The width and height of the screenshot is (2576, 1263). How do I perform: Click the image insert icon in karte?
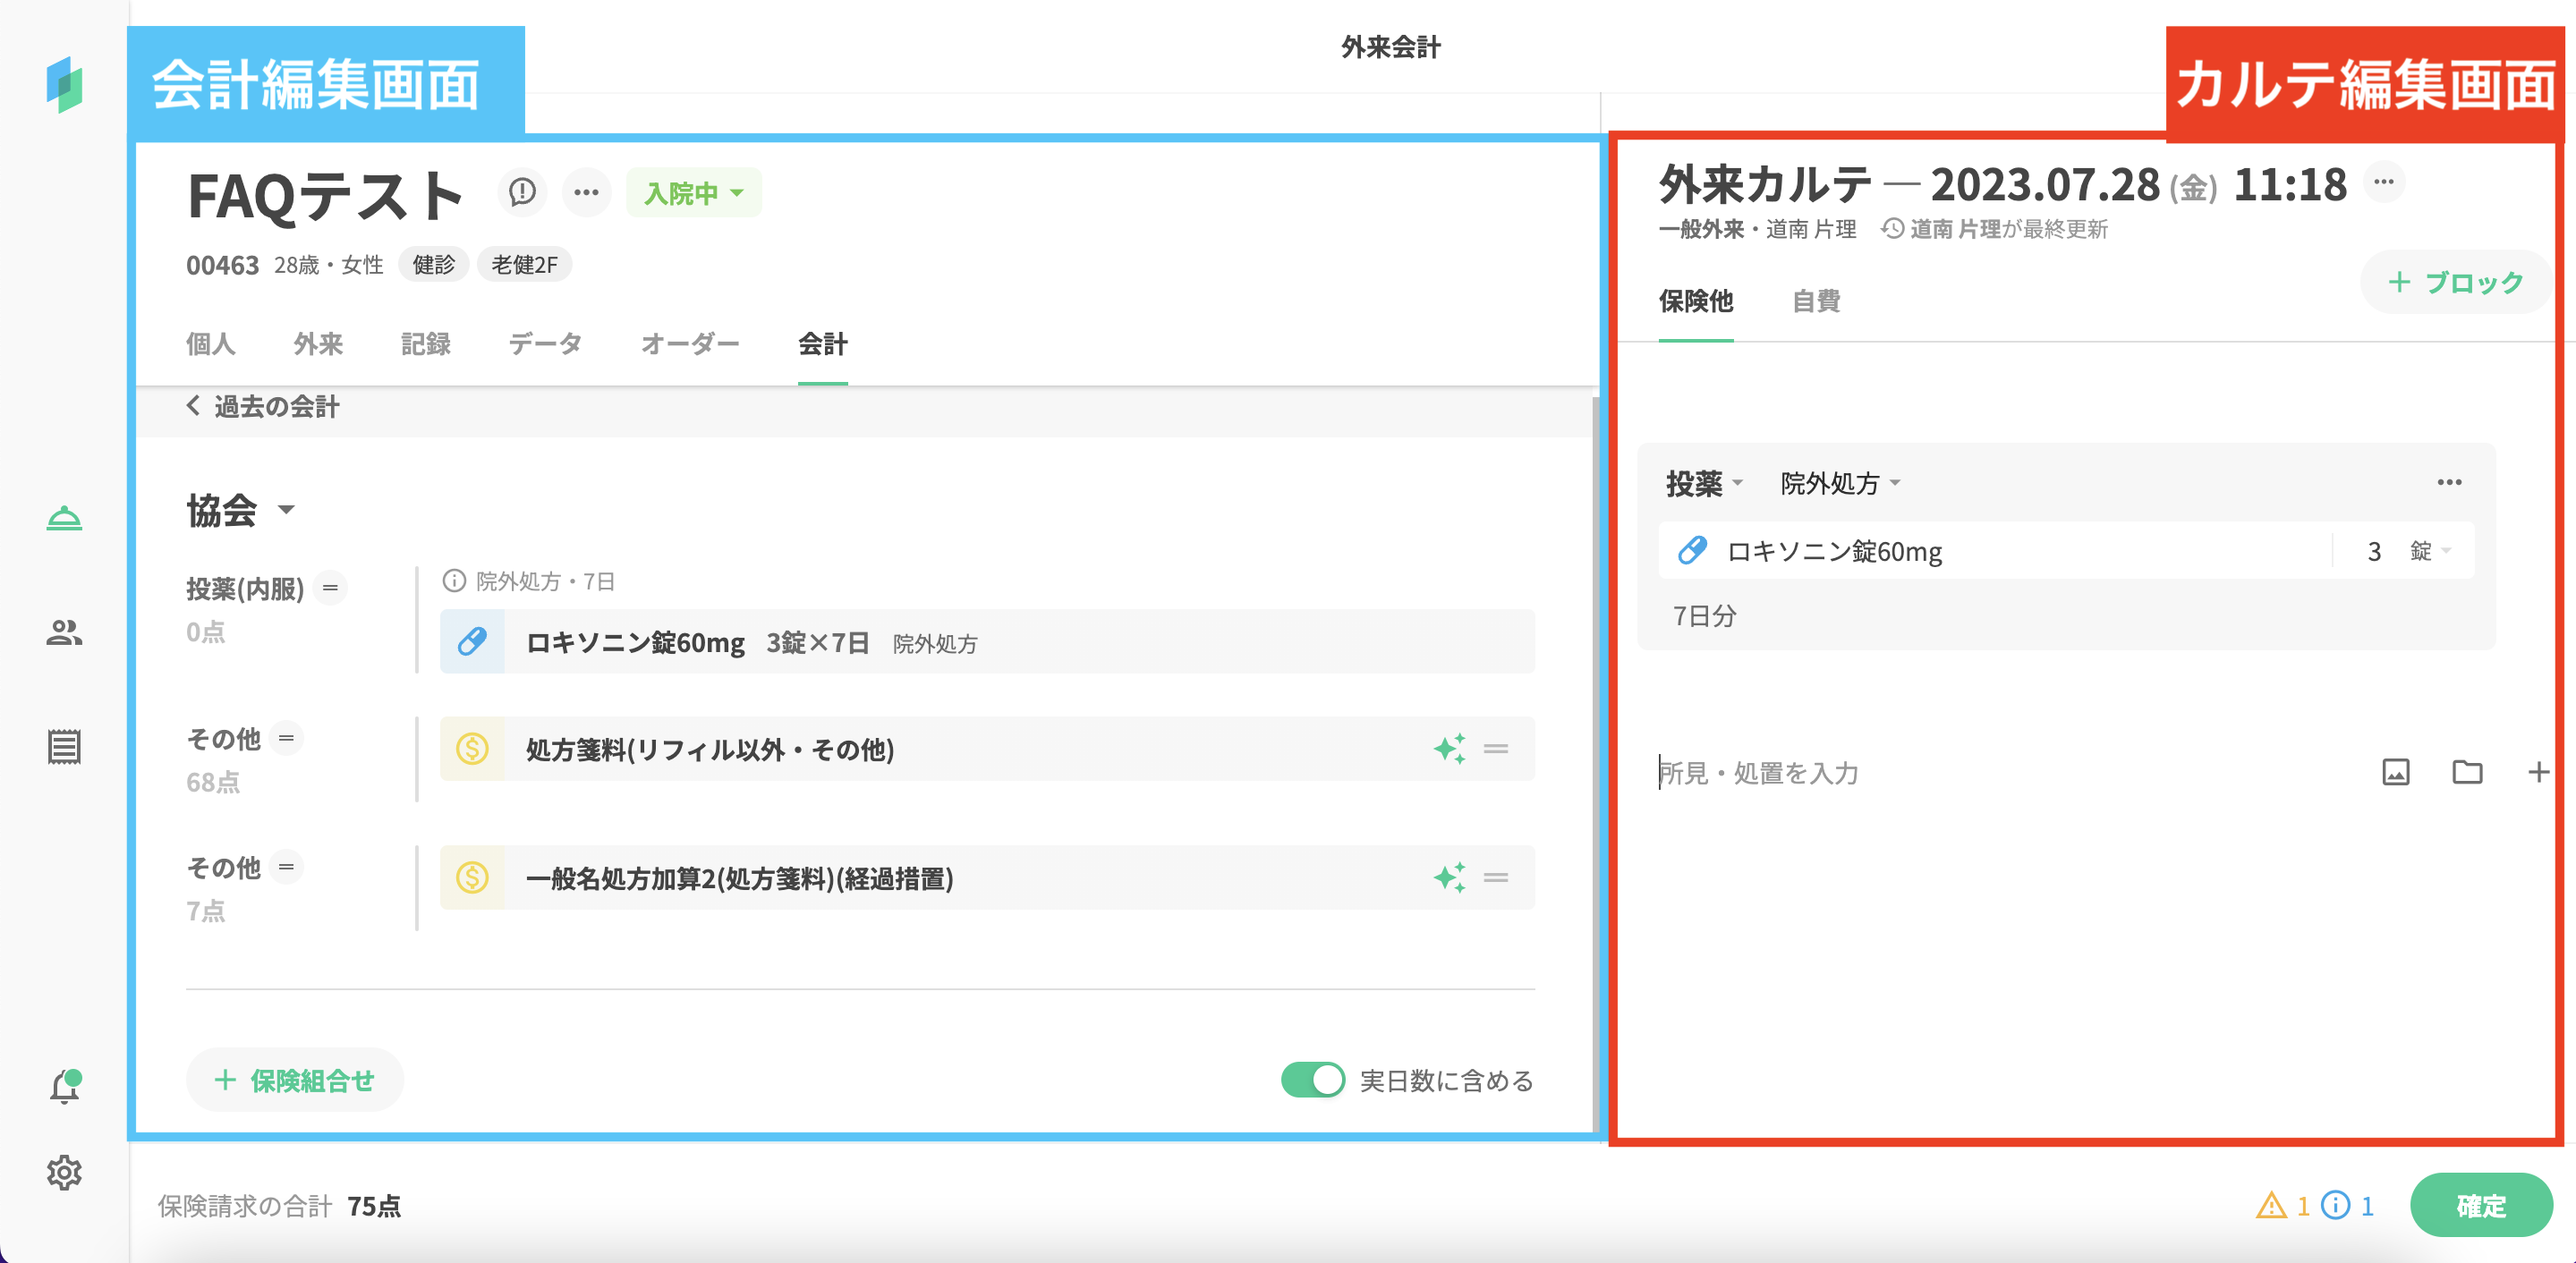click(2395, 772)
